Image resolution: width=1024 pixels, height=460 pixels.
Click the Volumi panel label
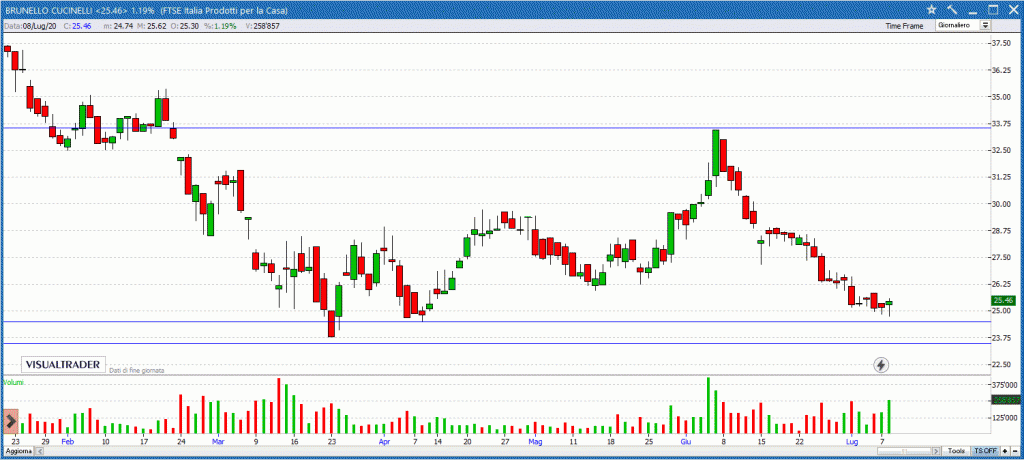tap(12, 382)
